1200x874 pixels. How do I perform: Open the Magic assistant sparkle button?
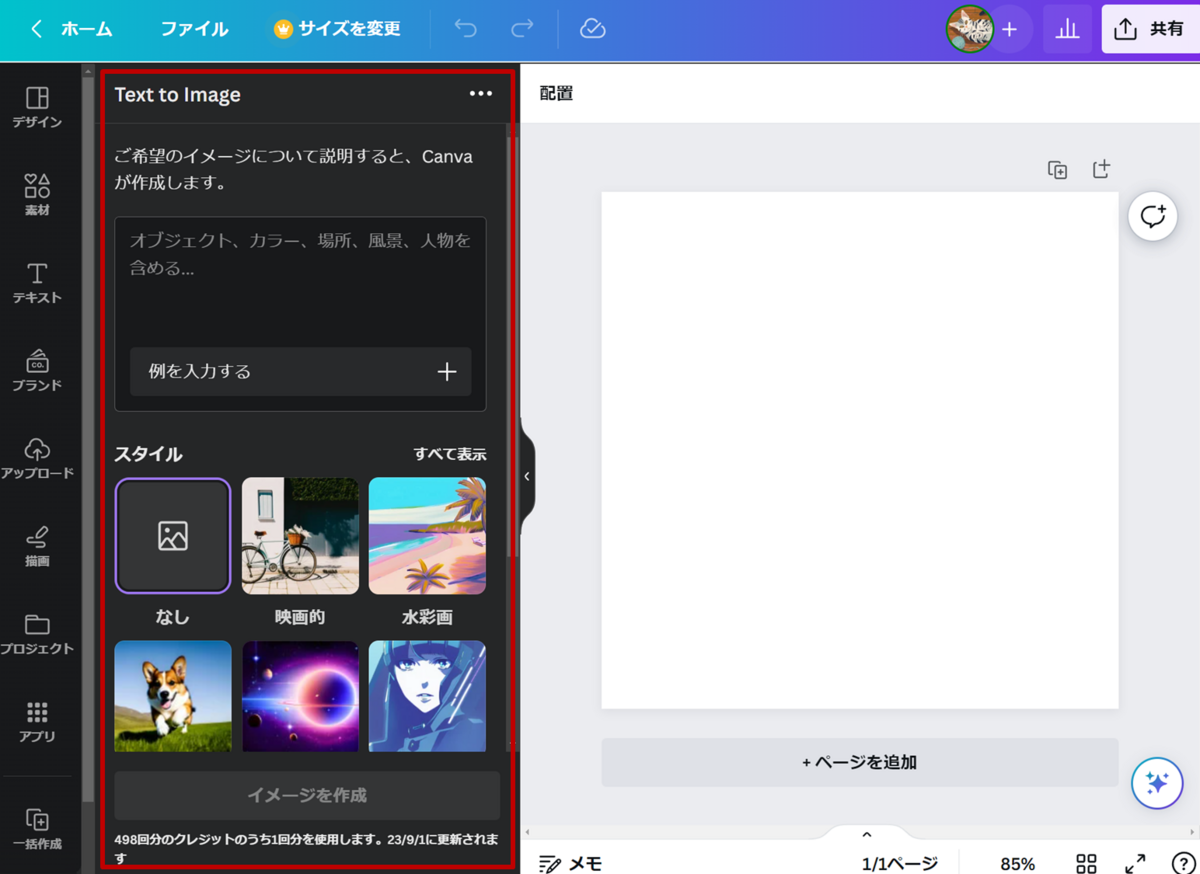pos(1157,783)
